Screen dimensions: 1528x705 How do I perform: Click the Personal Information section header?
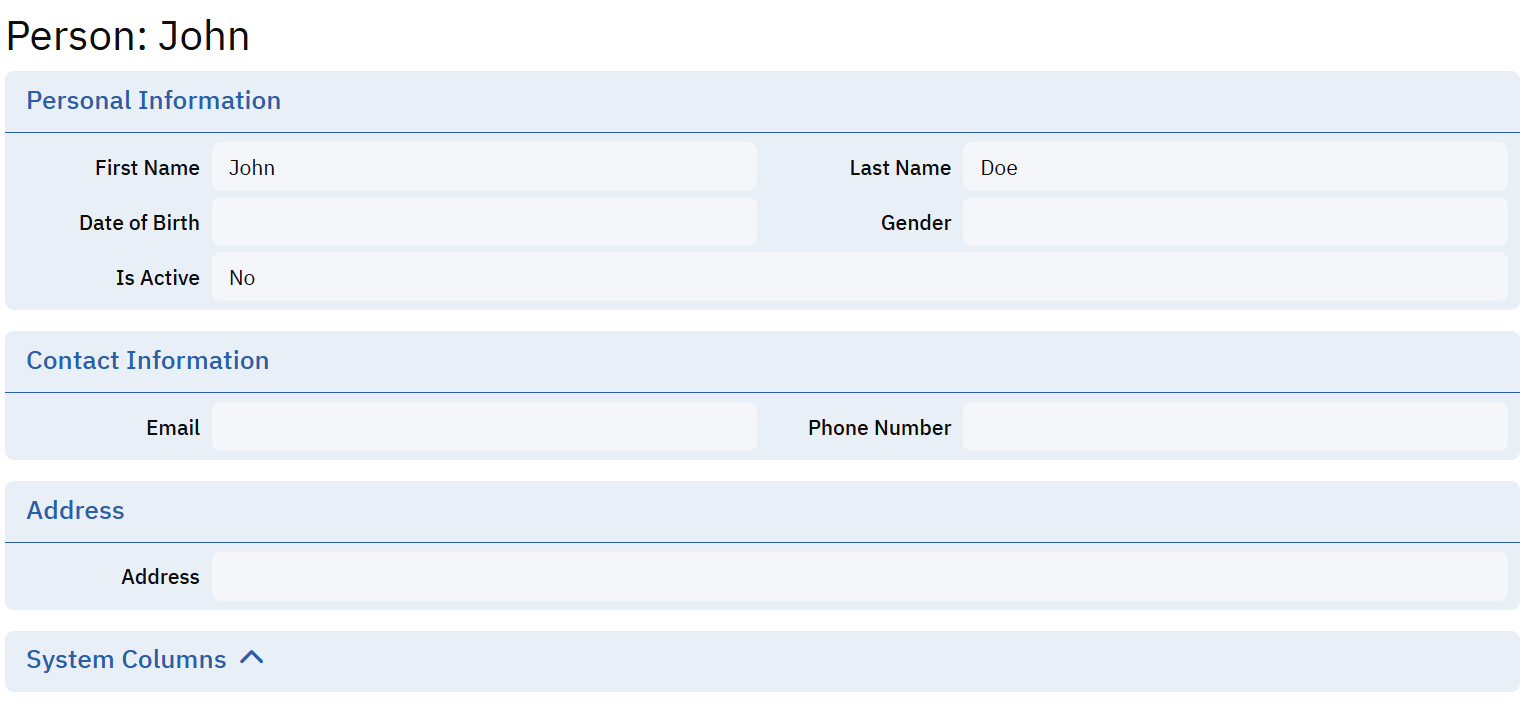click(153, 101)
